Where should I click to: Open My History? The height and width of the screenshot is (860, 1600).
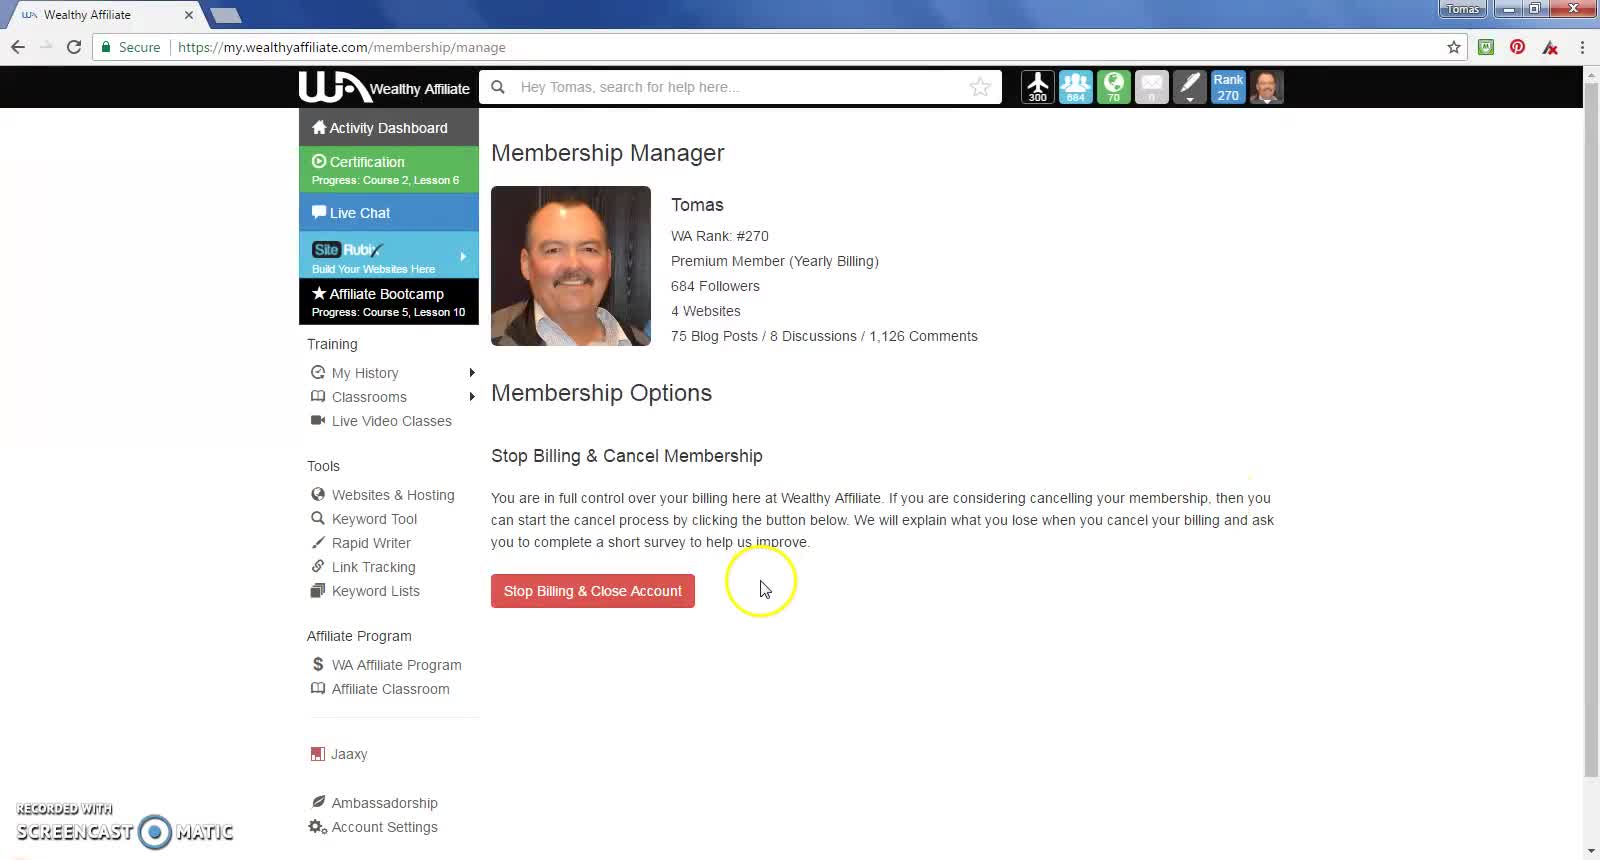pyautogui.click(x=365, y=373)
